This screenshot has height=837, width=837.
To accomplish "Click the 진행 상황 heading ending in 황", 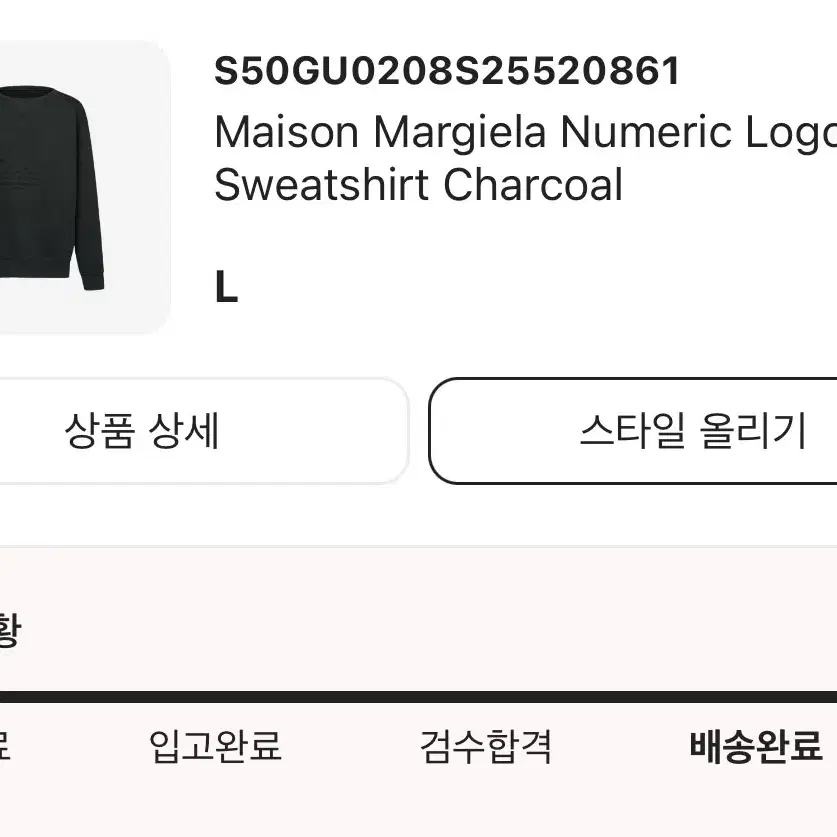I will [x=10, y=629].
